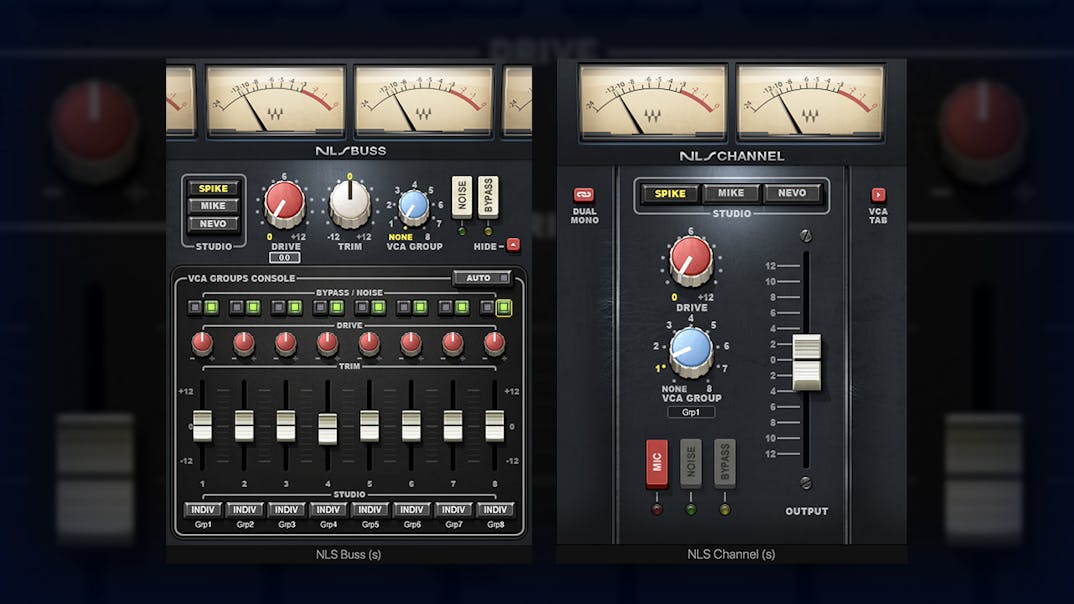This screenshot has width=1074, height=604.
Task: Enable BYPASS on the NLS Channel
Action: [725, 463]
